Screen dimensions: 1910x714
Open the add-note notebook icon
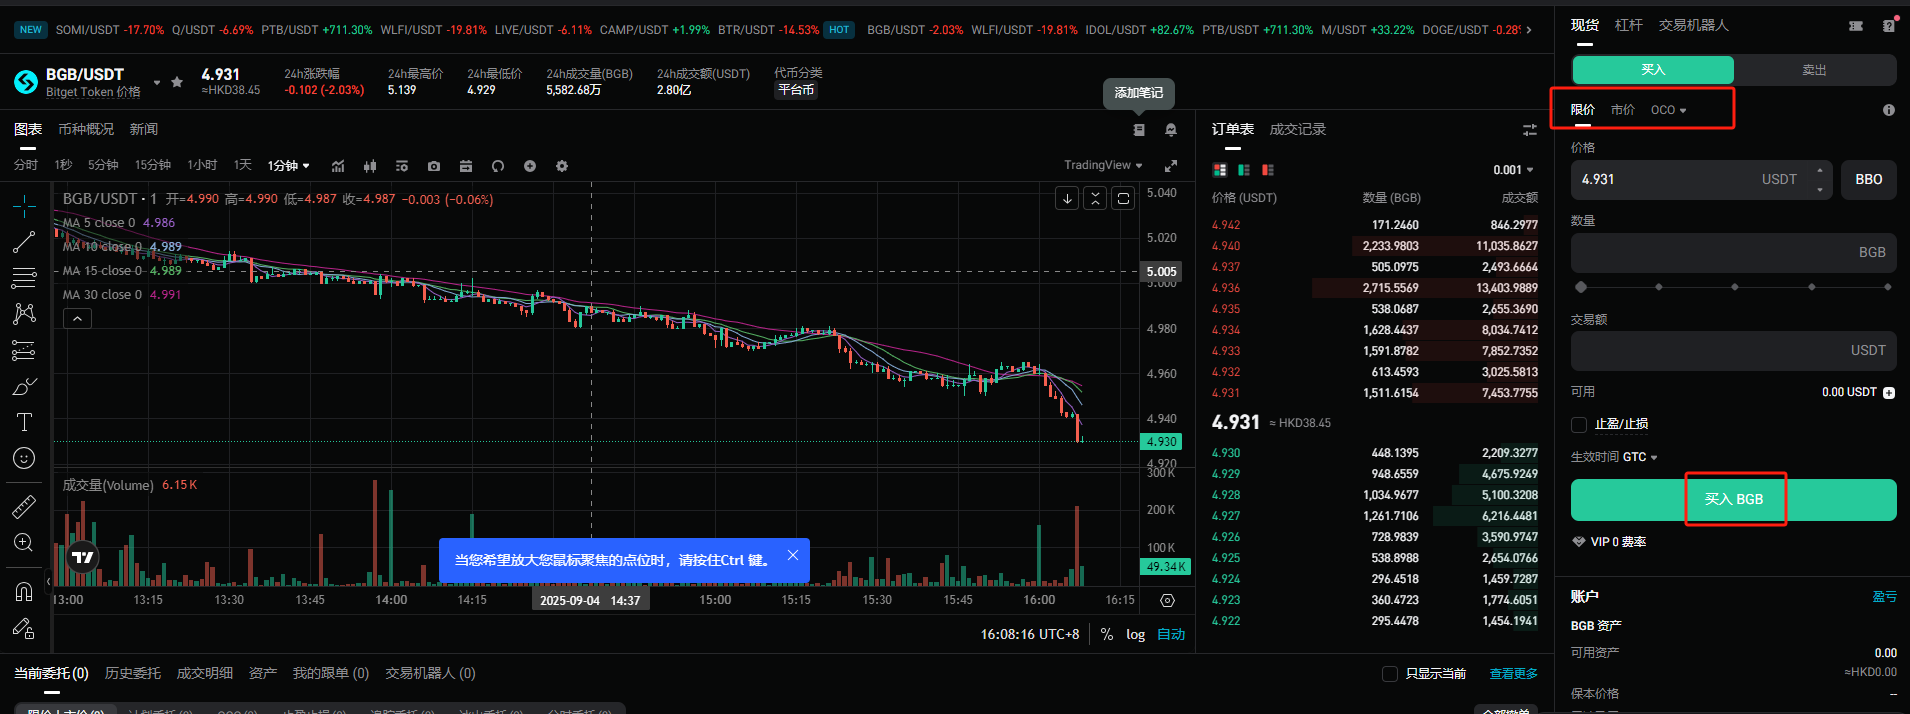[x=1139, y=130]
